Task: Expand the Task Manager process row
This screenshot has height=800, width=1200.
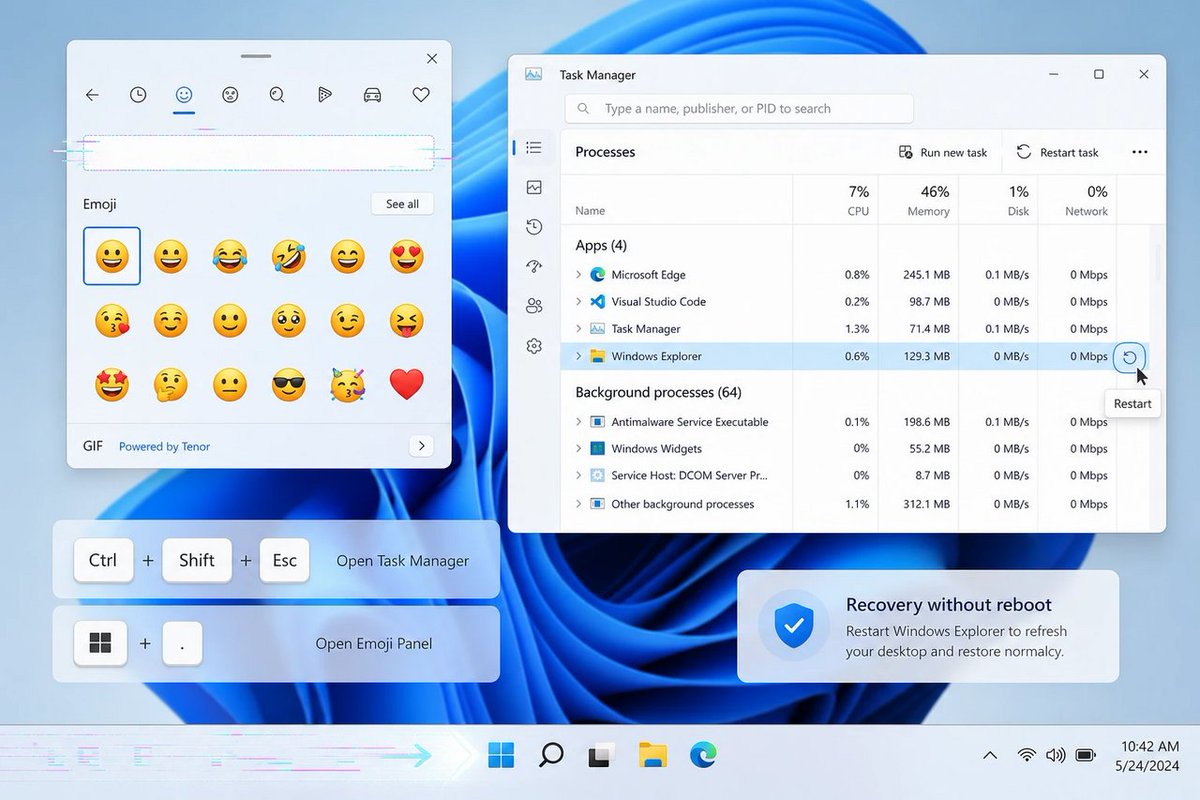Action: click(578, 328)
